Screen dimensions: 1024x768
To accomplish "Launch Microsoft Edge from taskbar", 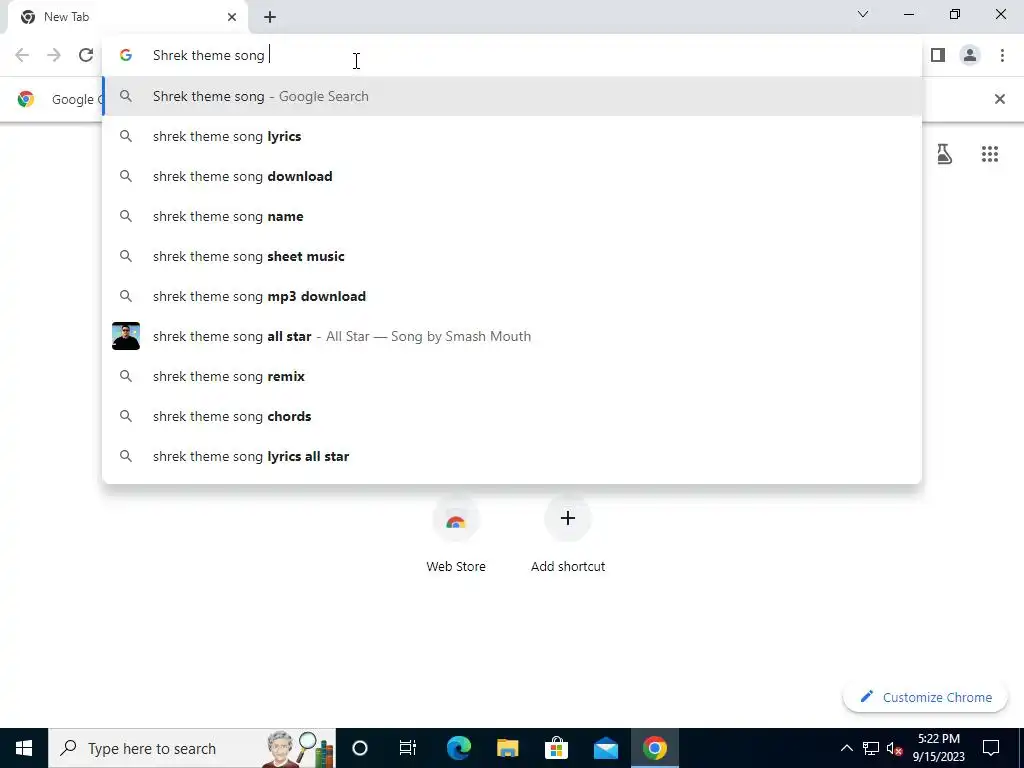I will click(458, 748).
